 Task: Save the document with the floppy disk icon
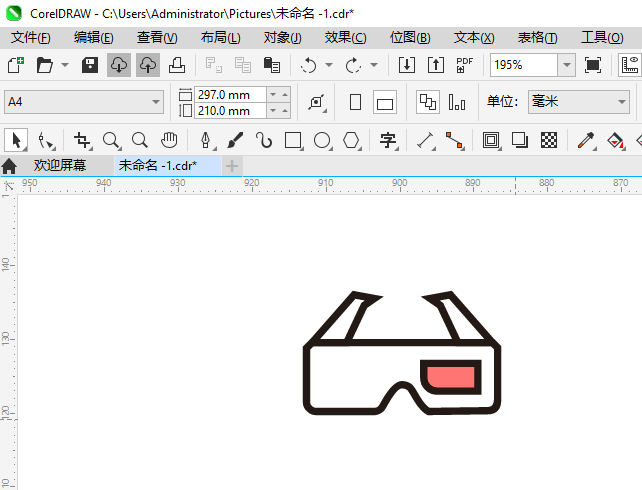pos(90,65)
